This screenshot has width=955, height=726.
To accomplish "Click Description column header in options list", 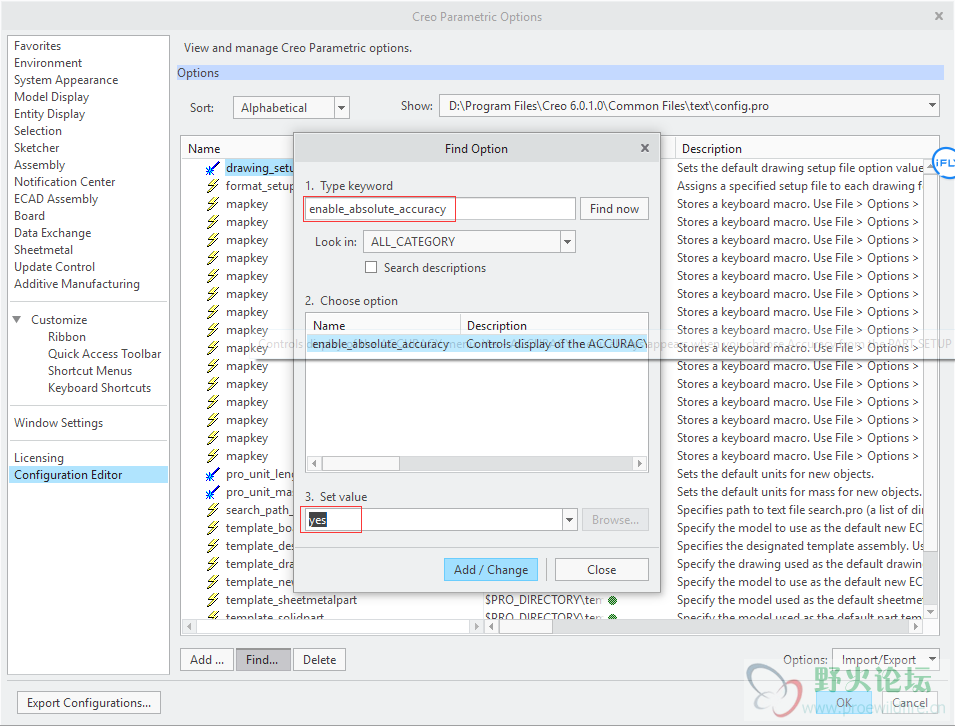I will click(711, 149).
